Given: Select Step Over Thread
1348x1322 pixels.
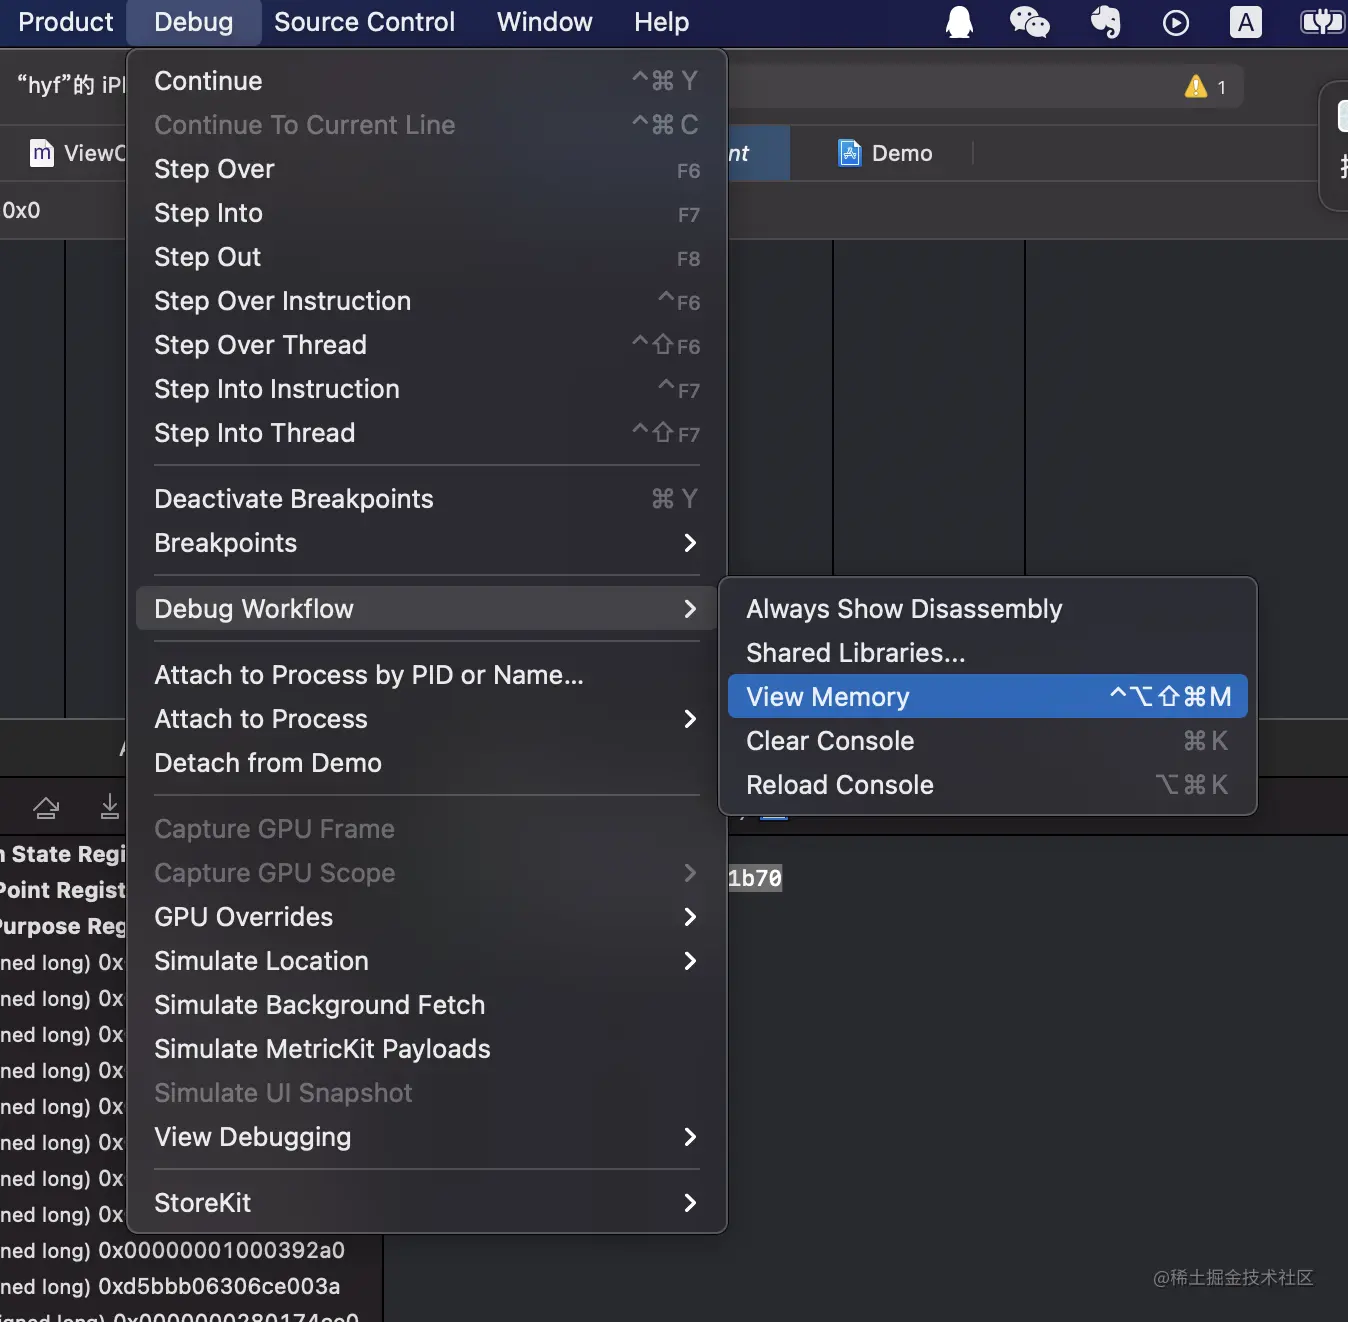Looking at the screenshot, I should pyautogui.click(x=426, y=345).
